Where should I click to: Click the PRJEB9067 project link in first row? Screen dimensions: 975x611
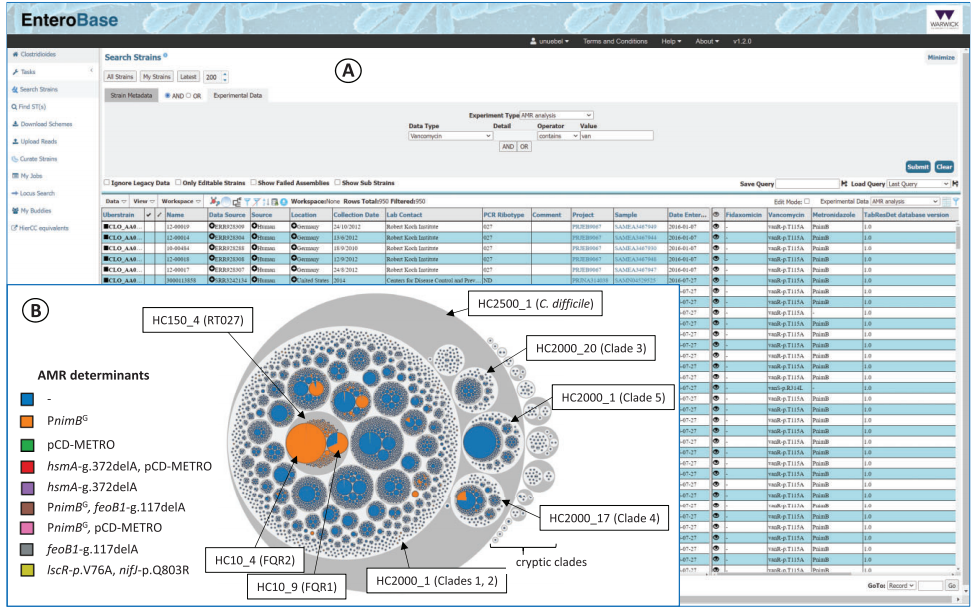[586, 227]
